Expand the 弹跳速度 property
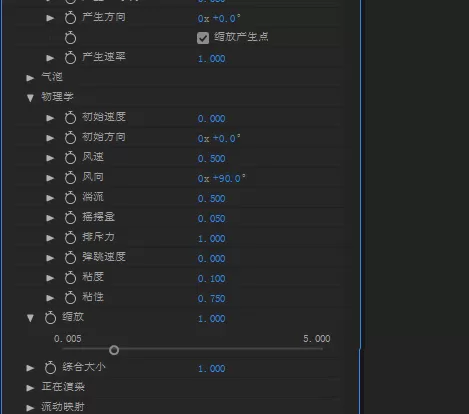Viewport: 469px width, 414px height. (x=50, y=258)
